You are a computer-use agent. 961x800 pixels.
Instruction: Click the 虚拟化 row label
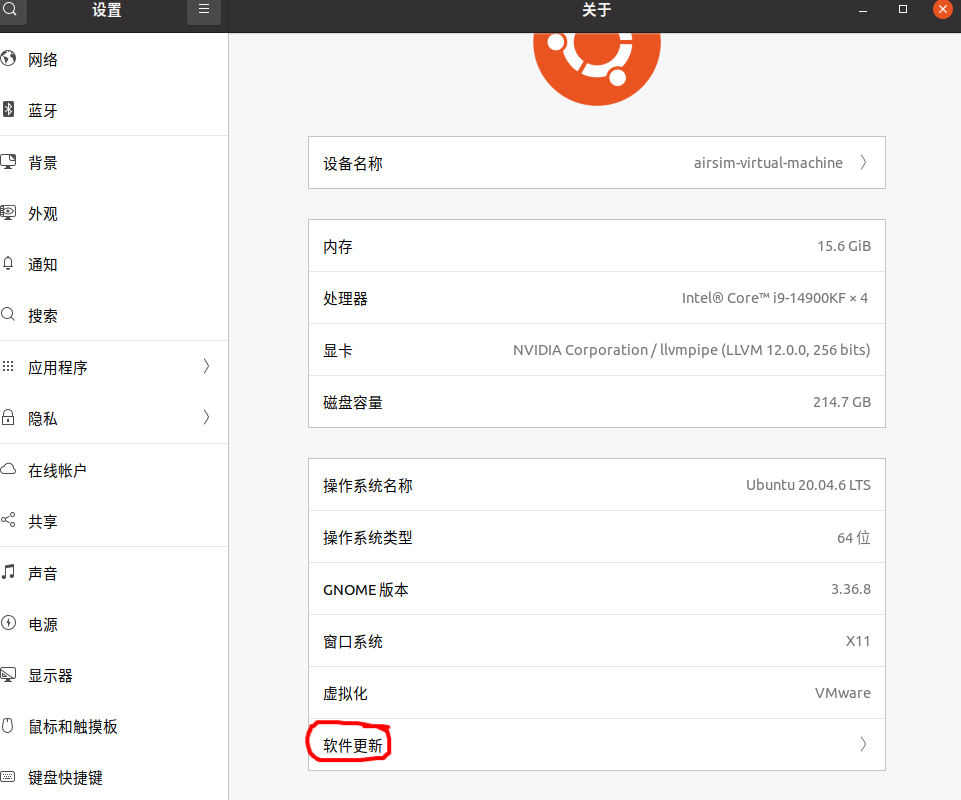346,694
